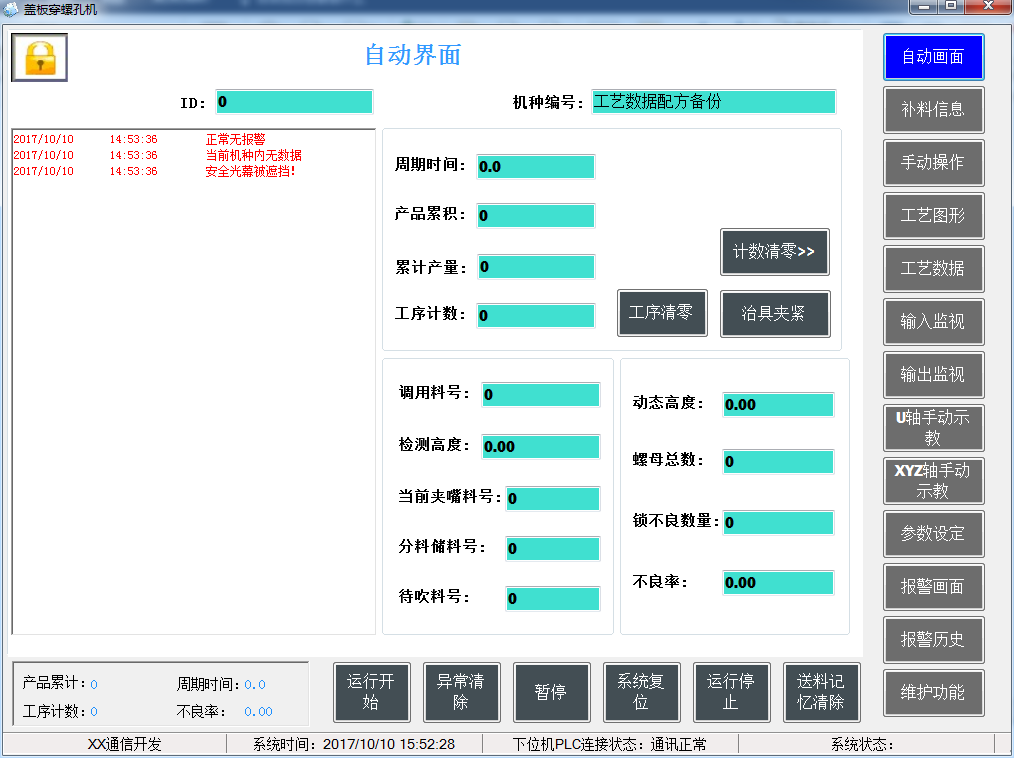The image size is (1014, 758).
Task: Switch to the 自动画面 screen
Action: [x=933, y=57]
